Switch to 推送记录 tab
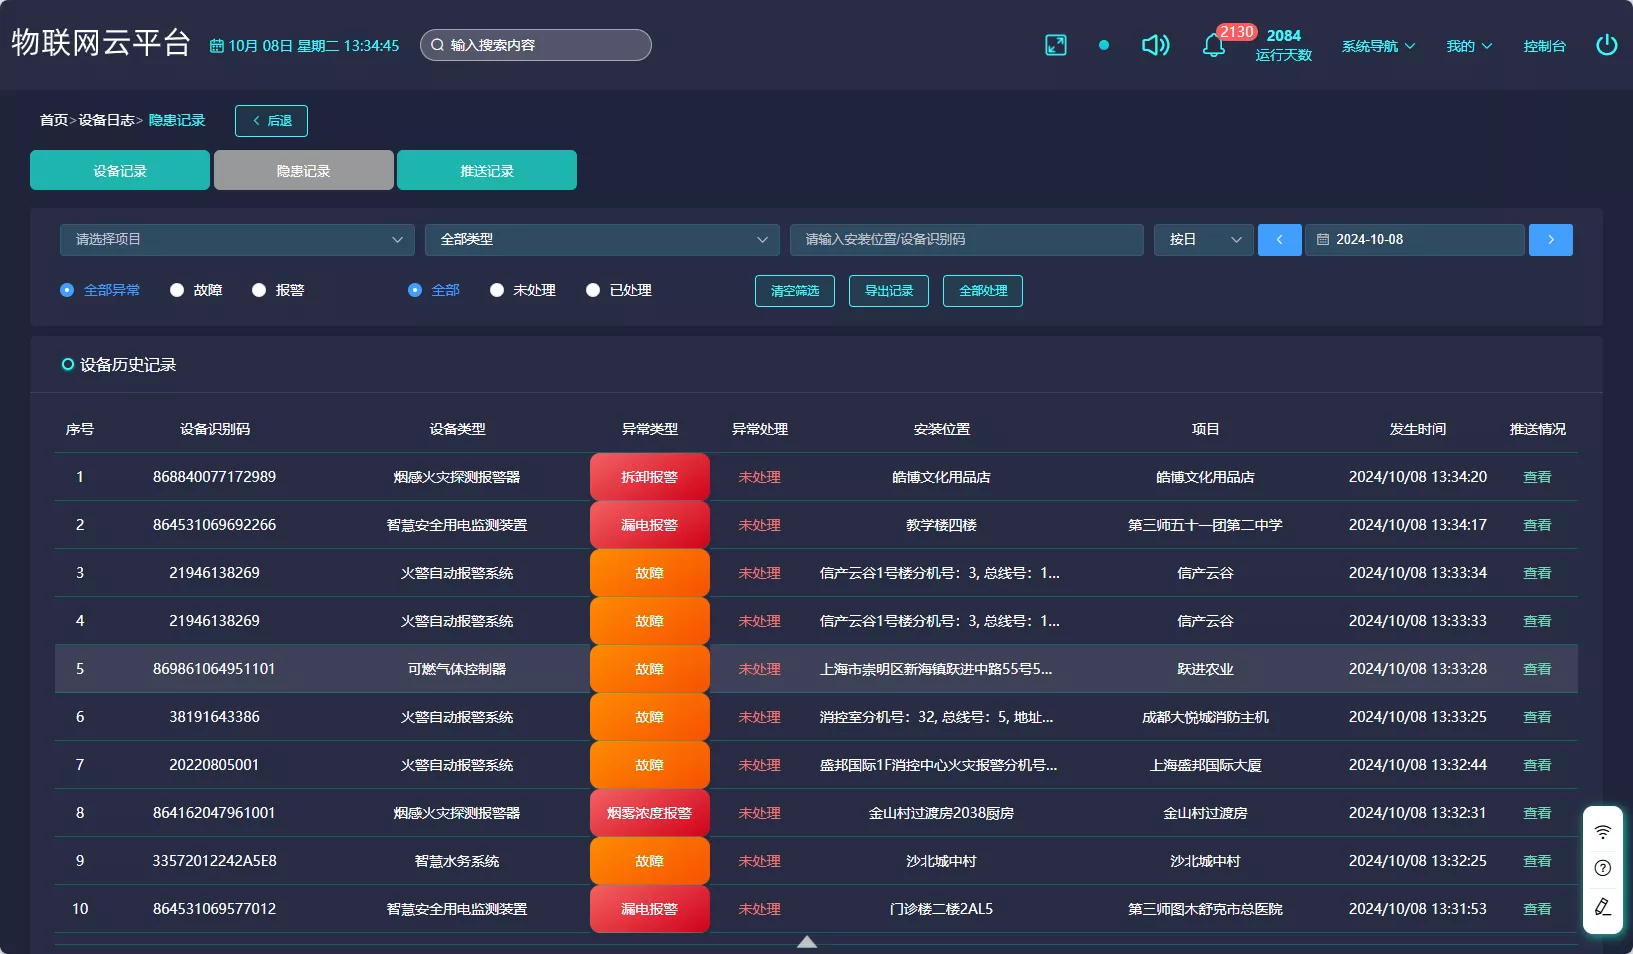Image resolution: width=1633 pixels, height=954 pixels. (487, 170)
